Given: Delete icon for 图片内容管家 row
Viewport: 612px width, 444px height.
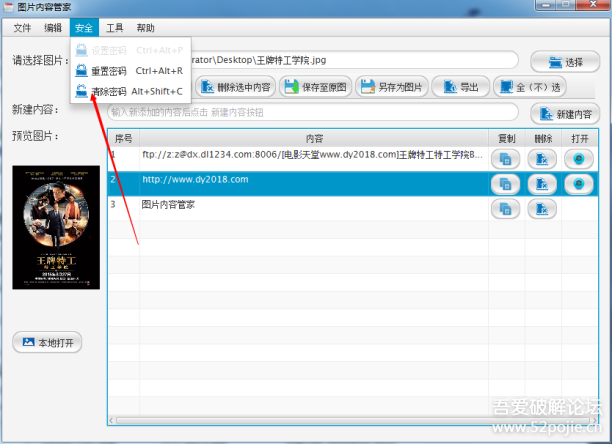Looking at the screenshot, I should coord(542,209).
